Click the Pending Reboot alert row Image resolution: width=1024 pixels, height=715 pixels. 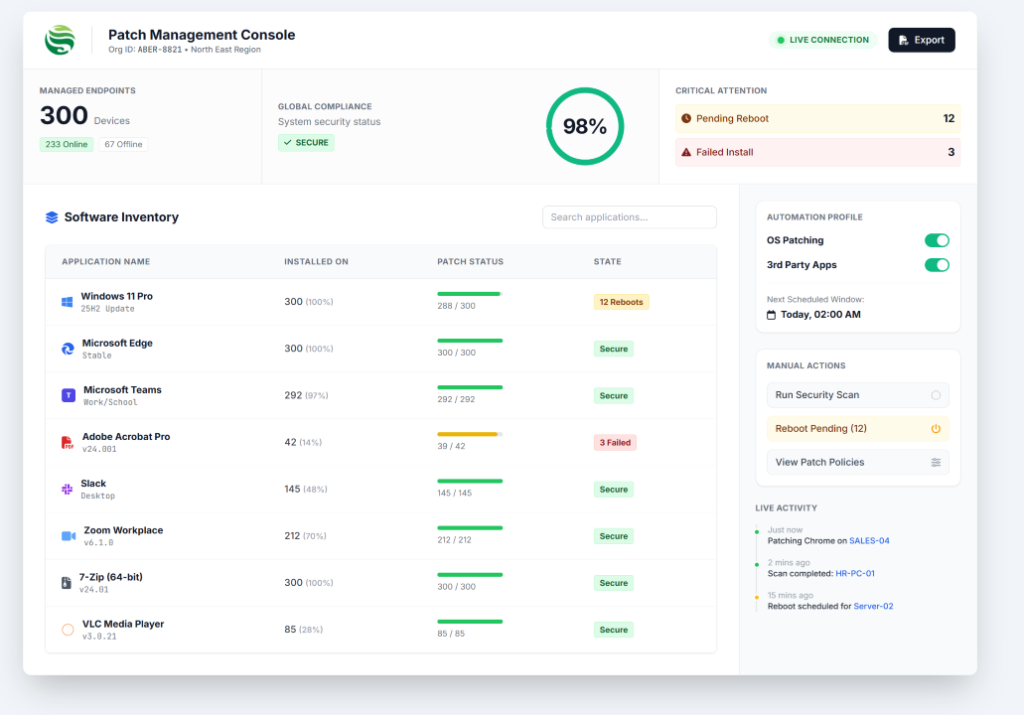coord(817,118)
